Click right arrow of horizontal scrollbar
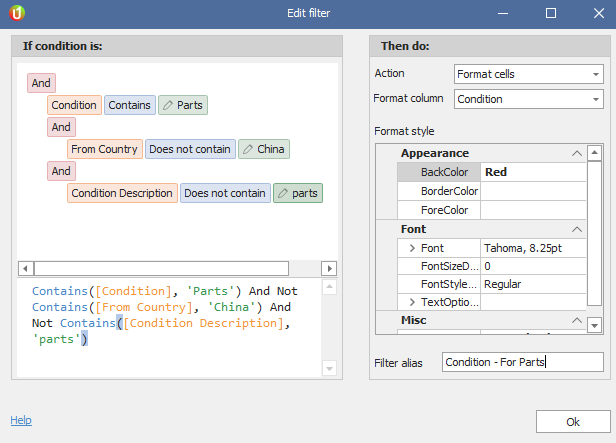The image size is (616, 443). click(x=329, y=269)
